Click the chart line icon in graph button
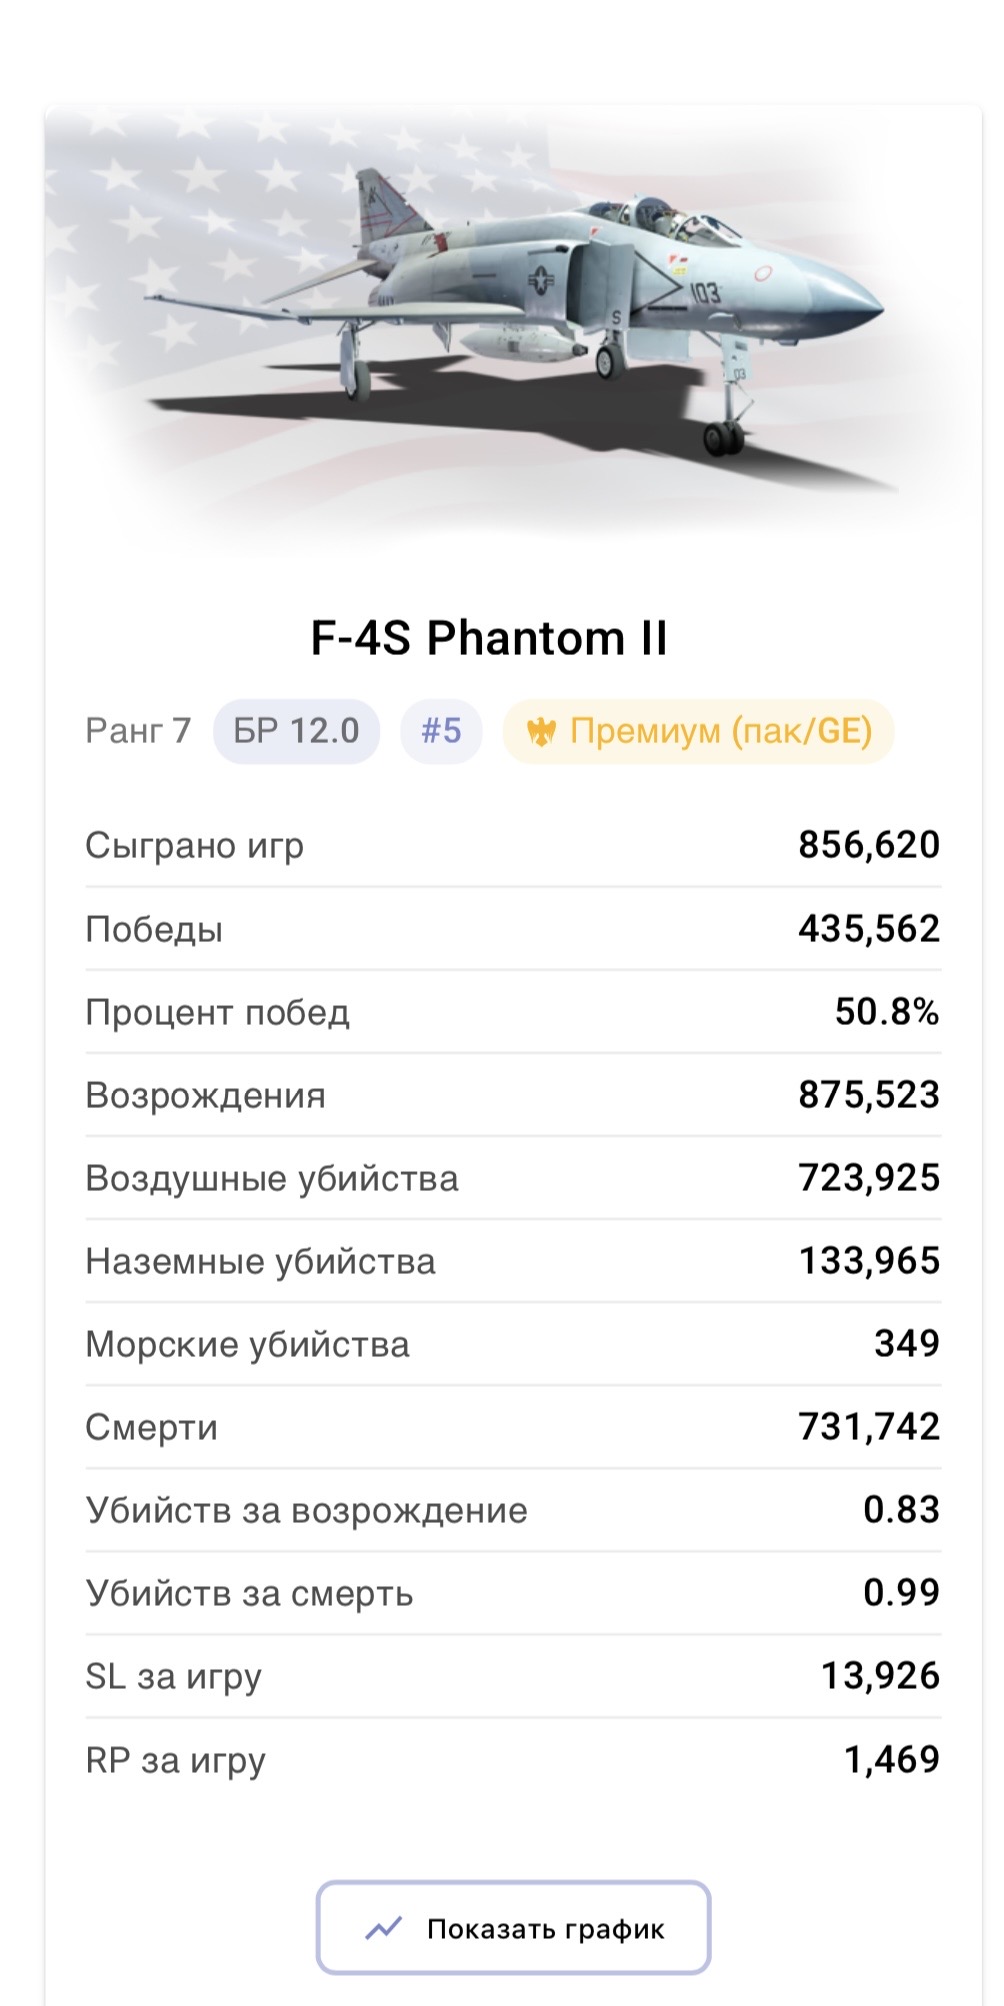This screenshot has width=1004, height=2006. coord(383,1928)
